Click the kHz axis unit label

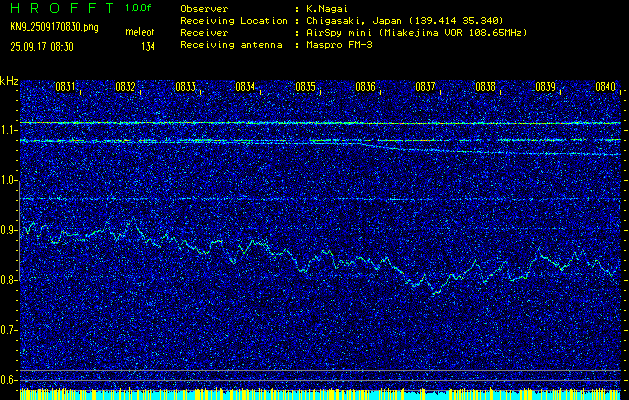pyautogui.click(x=9, y=81)
